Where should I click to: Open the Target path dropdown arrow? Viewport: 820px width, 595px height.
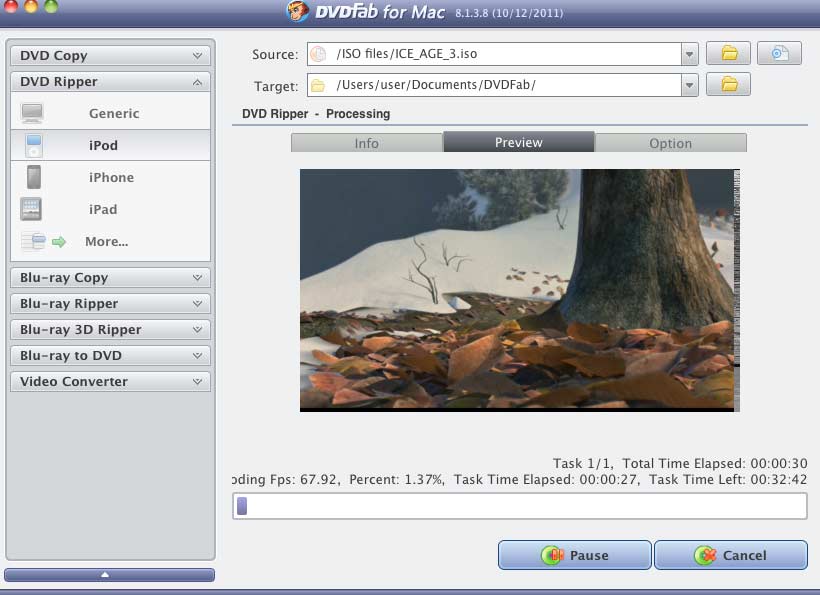point(689,85)
